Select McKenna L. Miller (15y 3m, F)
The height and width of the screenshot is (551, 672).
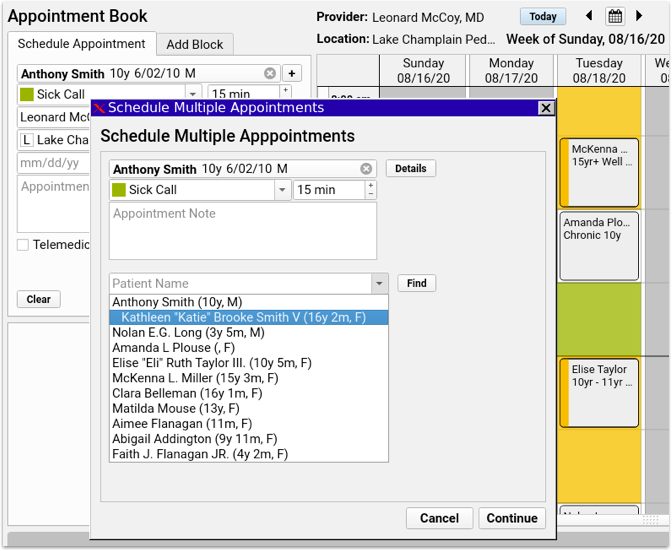249,378
